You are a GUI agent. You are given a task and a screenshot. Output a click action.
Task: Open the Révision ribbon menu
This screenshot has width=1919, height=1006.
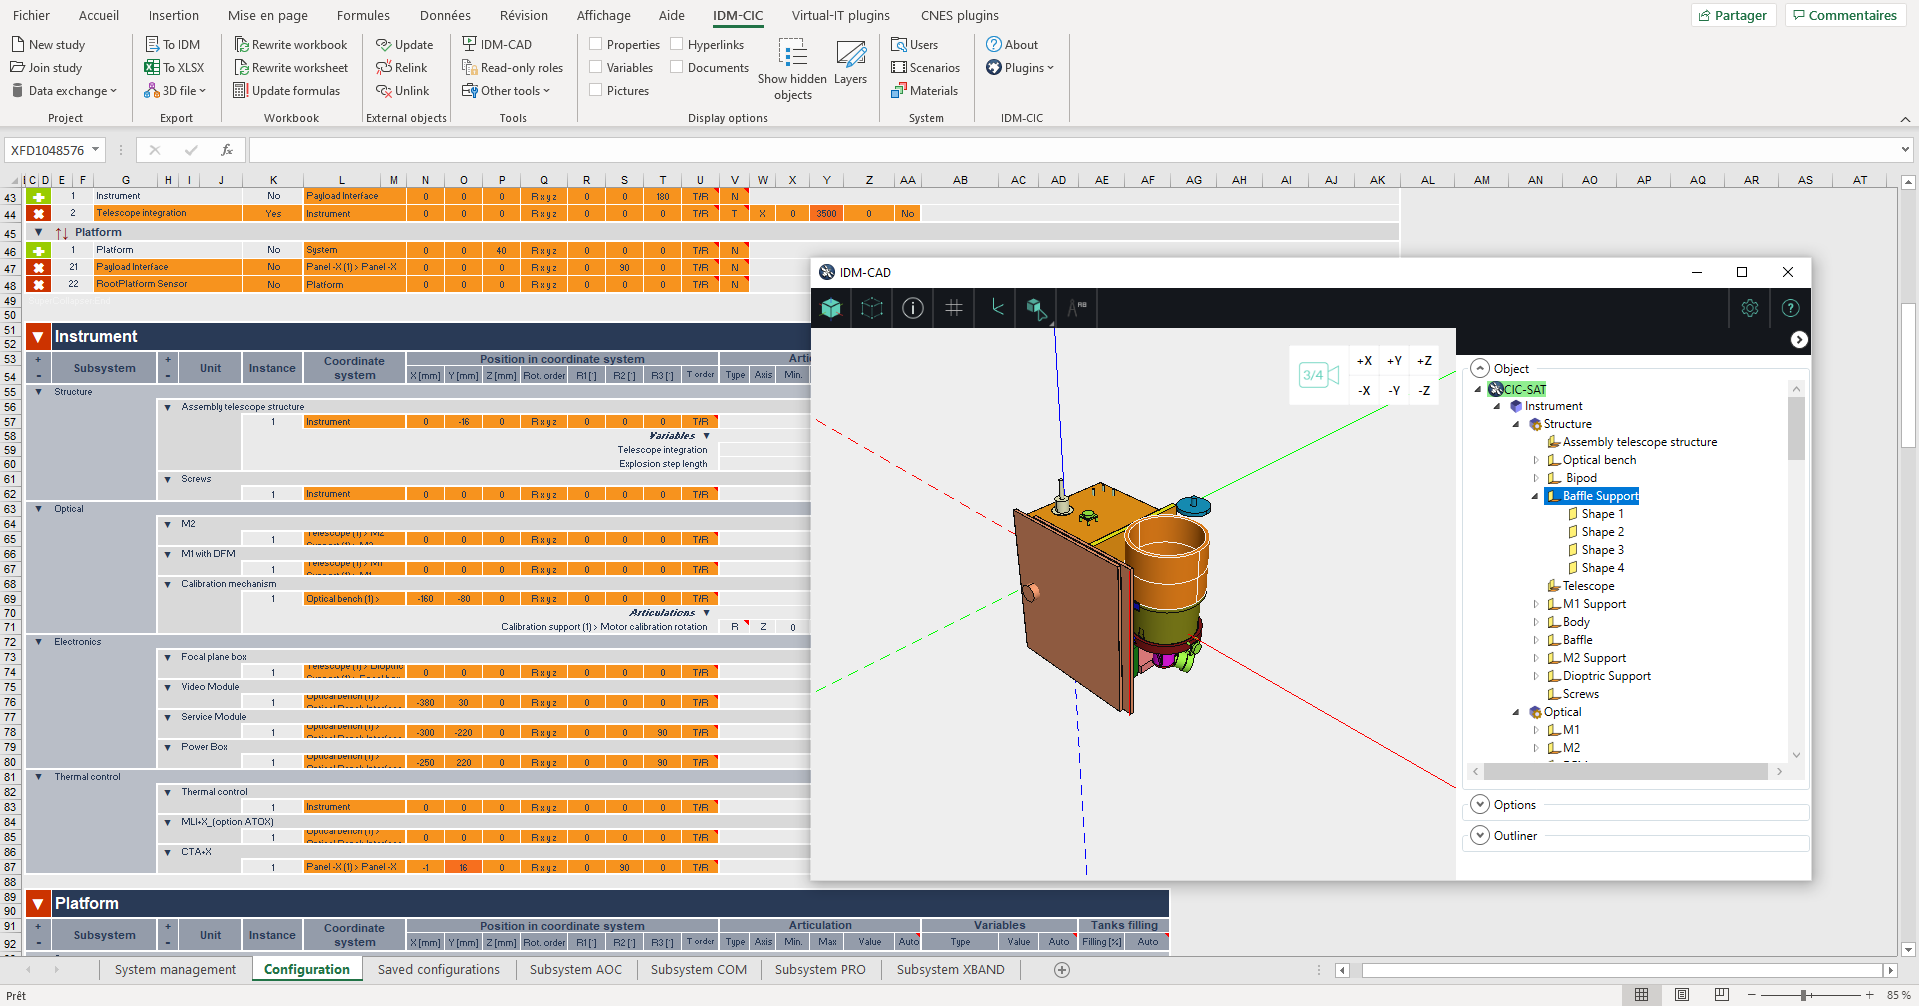tap(523, 15)
